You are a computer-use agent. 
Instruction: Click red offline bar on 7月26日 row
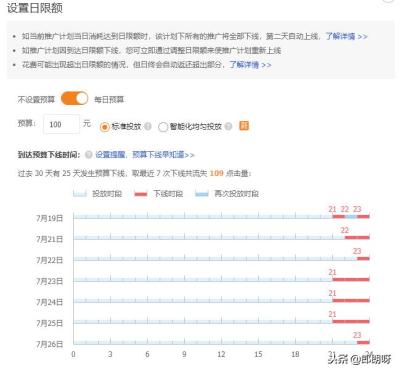[x=363, y=342]
